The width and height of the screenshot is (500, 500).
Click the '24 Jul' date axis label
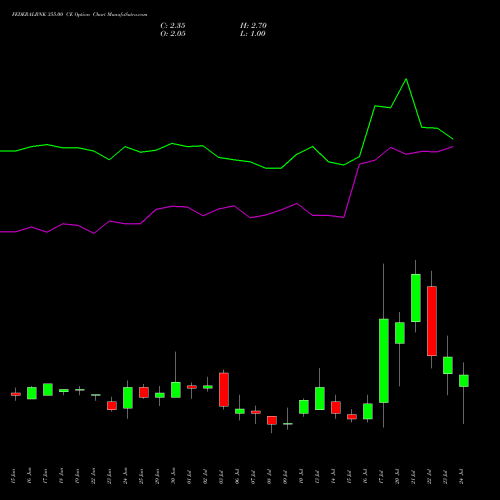[x=461, y=477]
